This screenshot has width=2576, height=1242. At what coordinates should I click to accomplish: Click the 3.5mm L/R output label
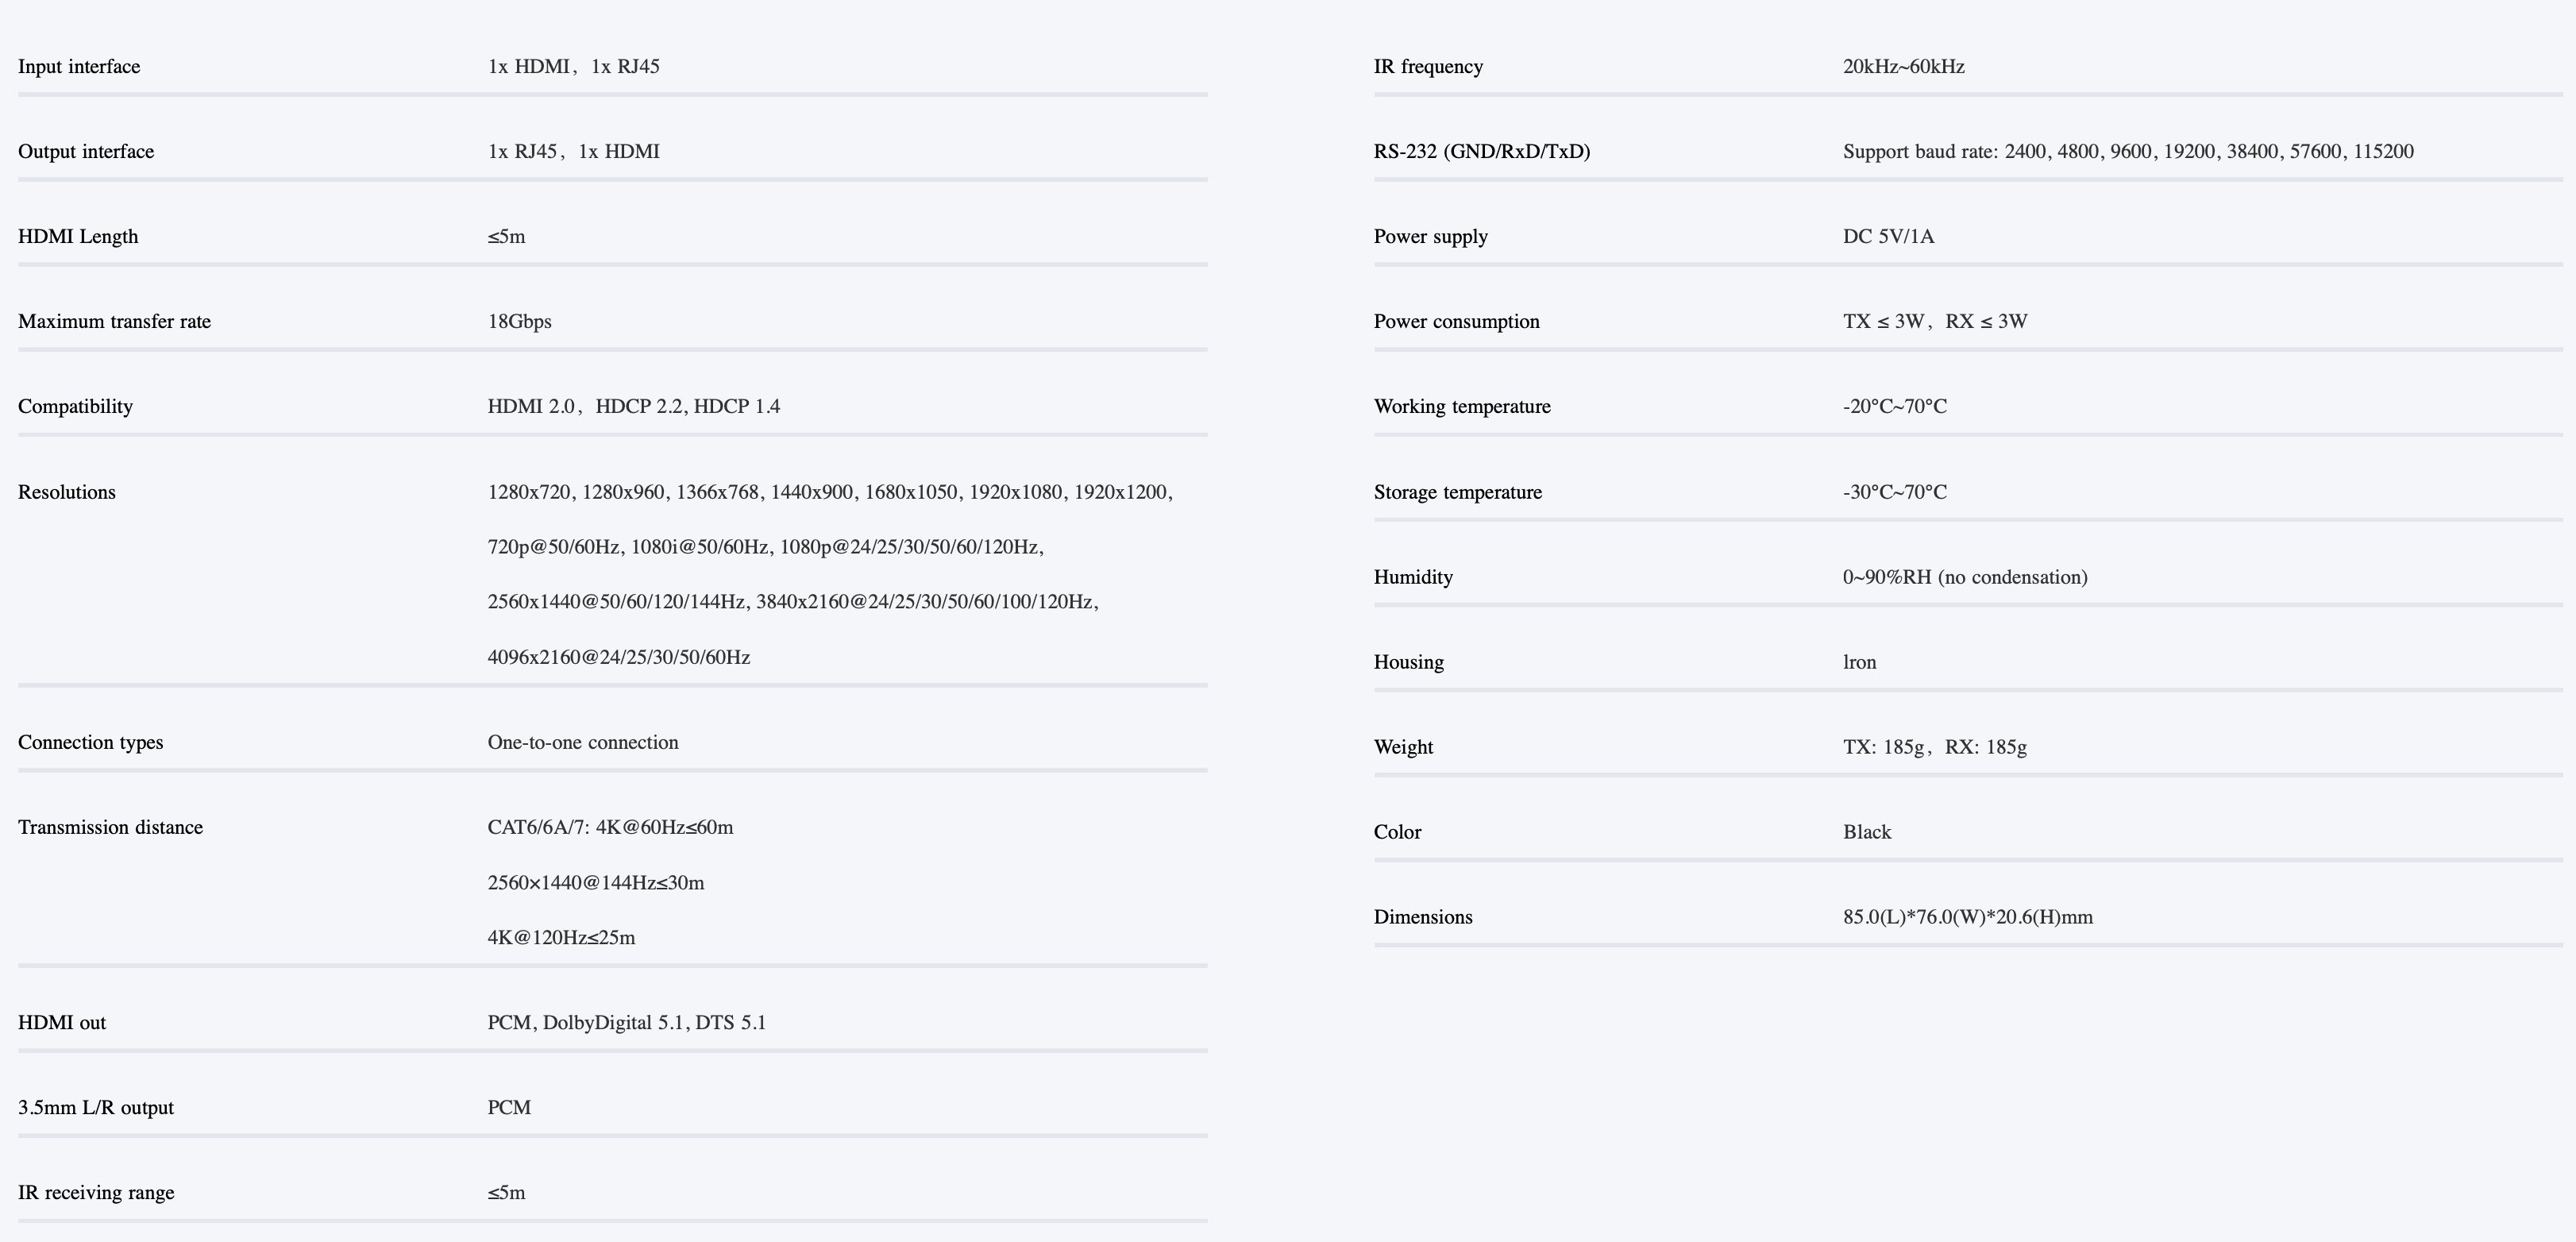96,1108
